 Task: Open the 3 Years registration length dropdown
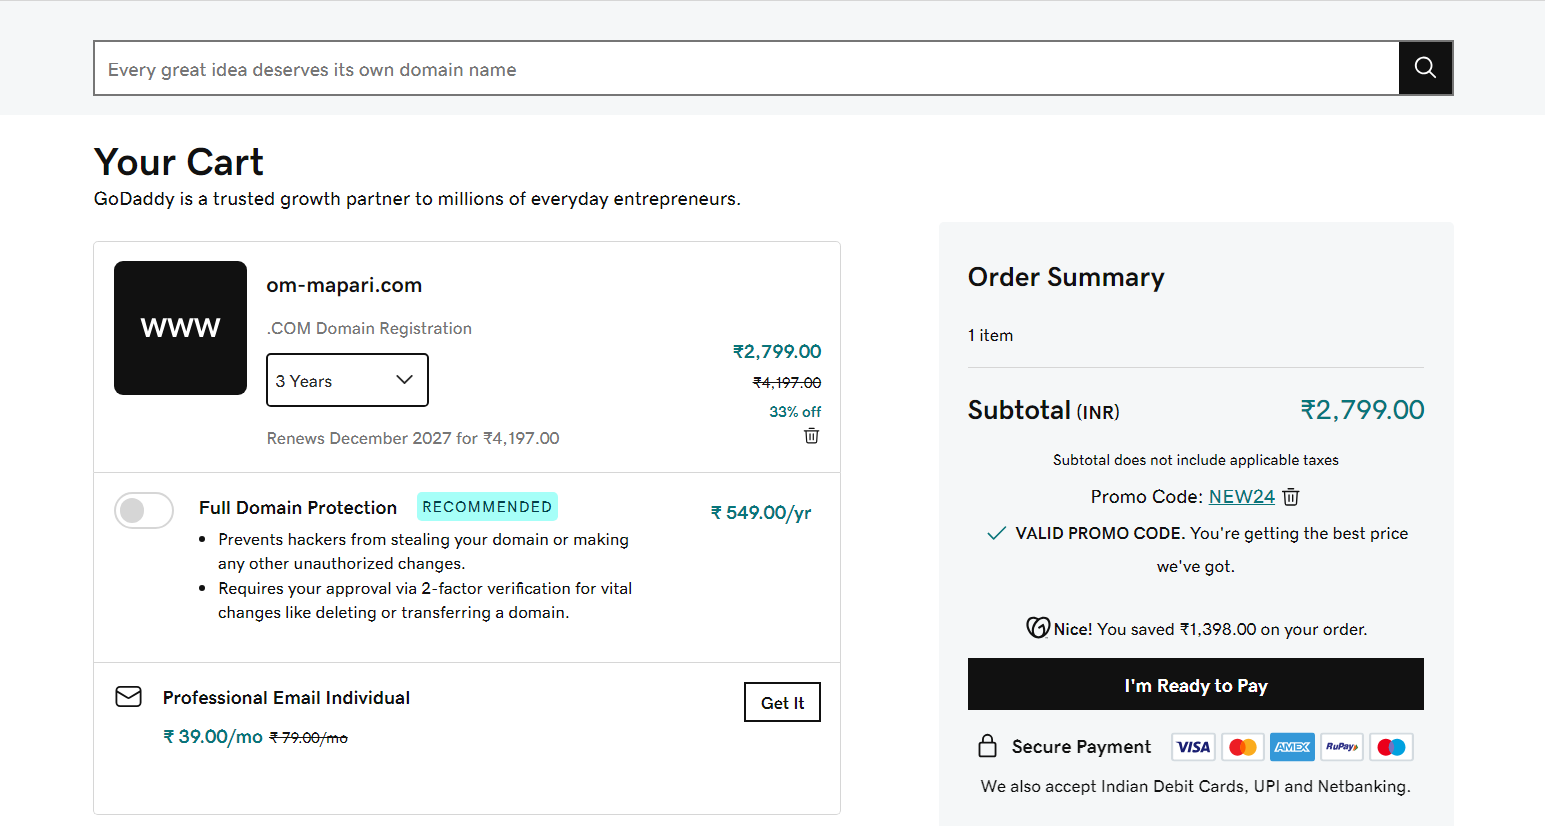click(x=347, y=380)
